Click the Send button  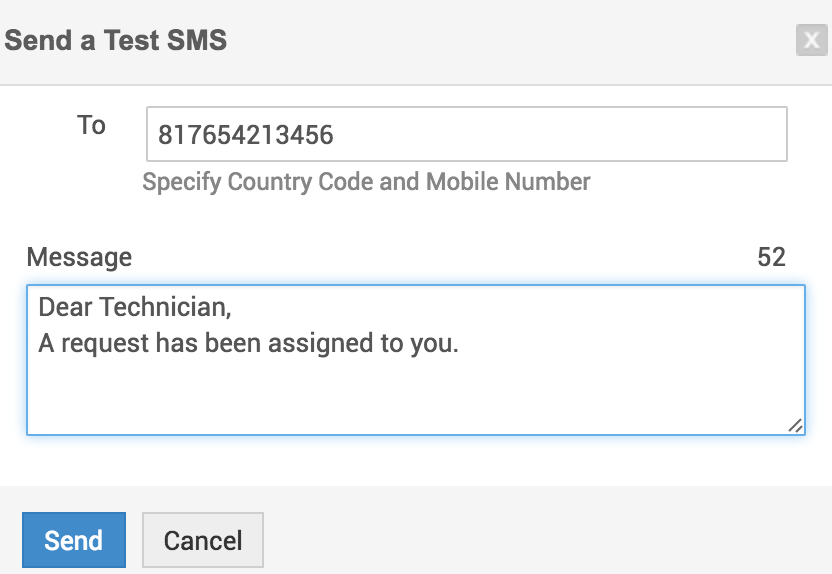point(73,541)
